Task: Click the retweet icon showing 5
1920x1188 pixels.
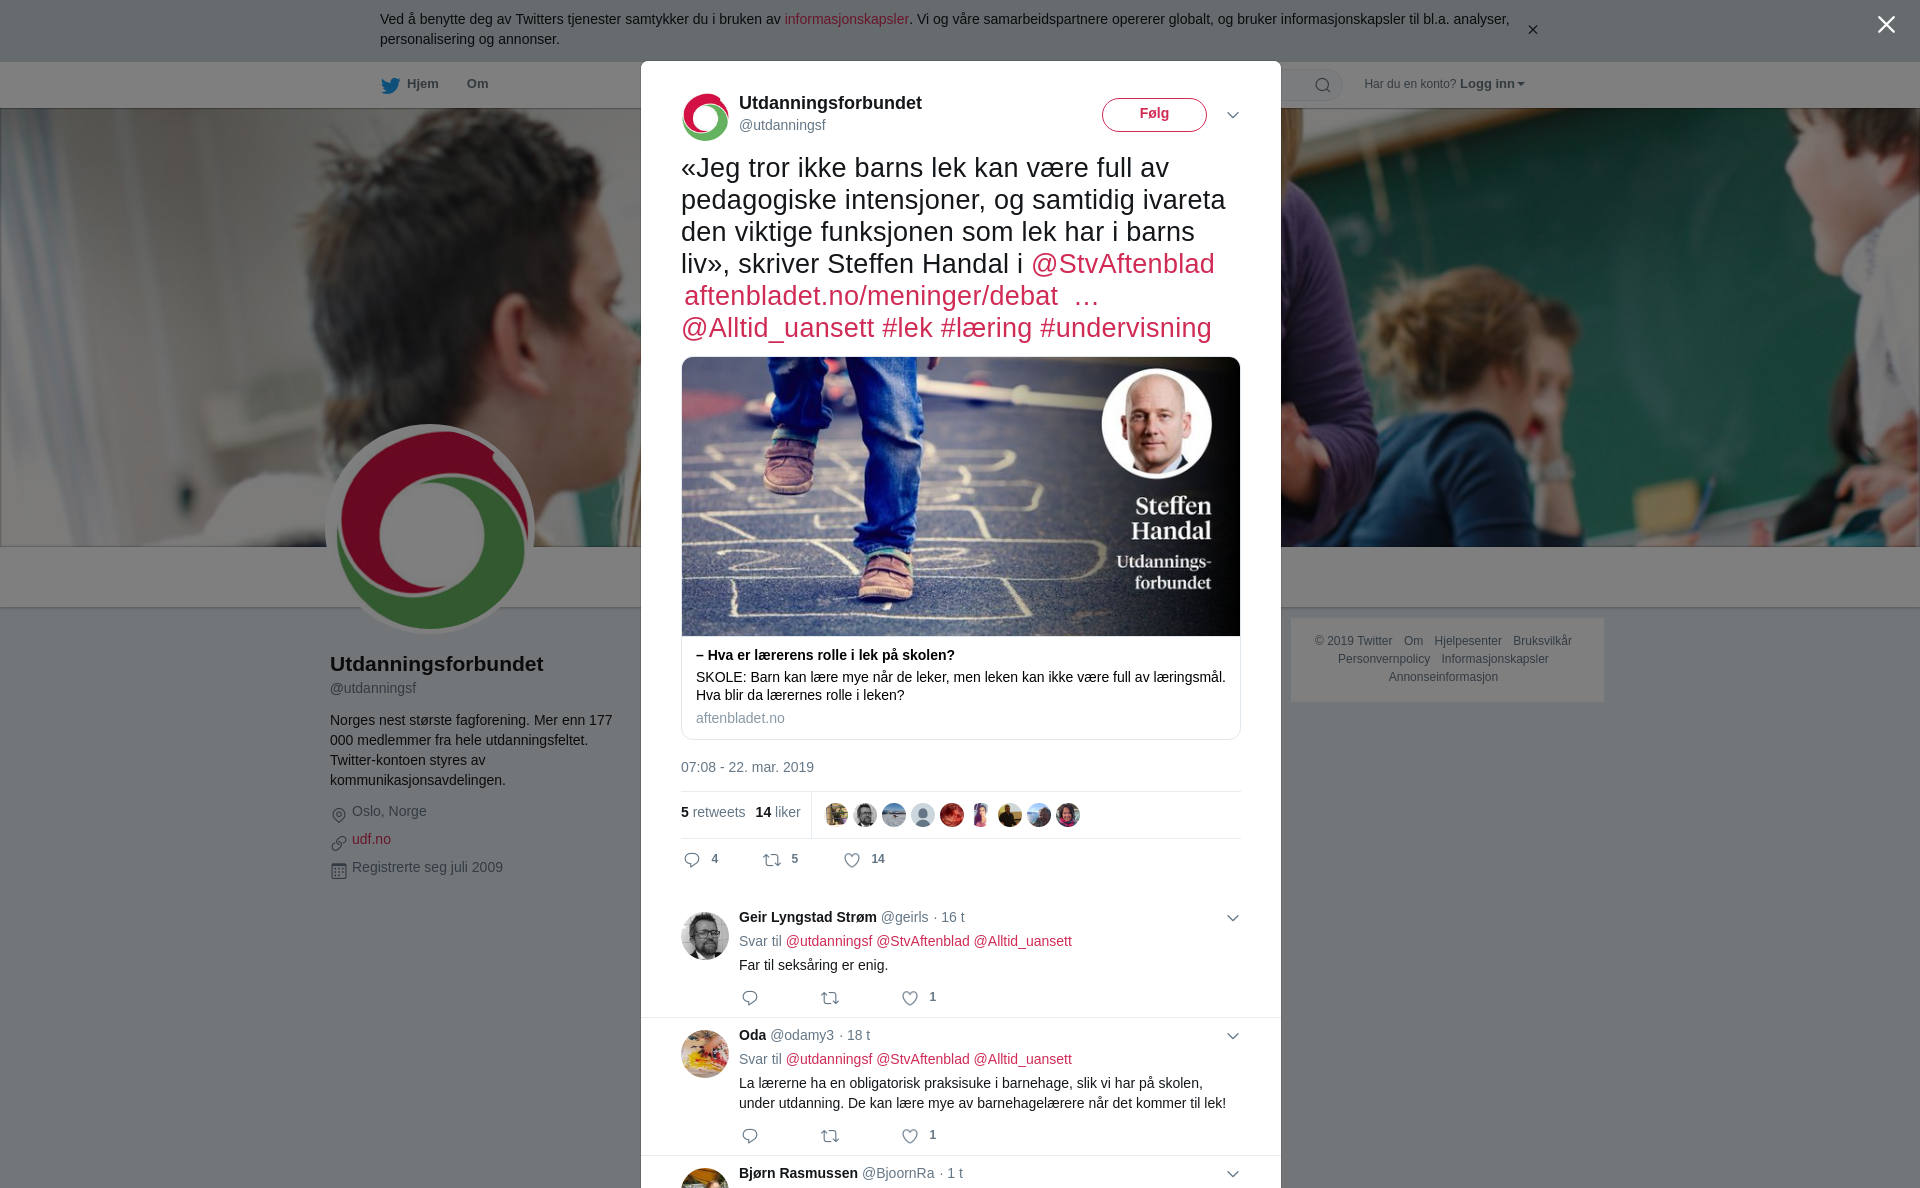Action: pyautogui.click(x=772, y=860)
